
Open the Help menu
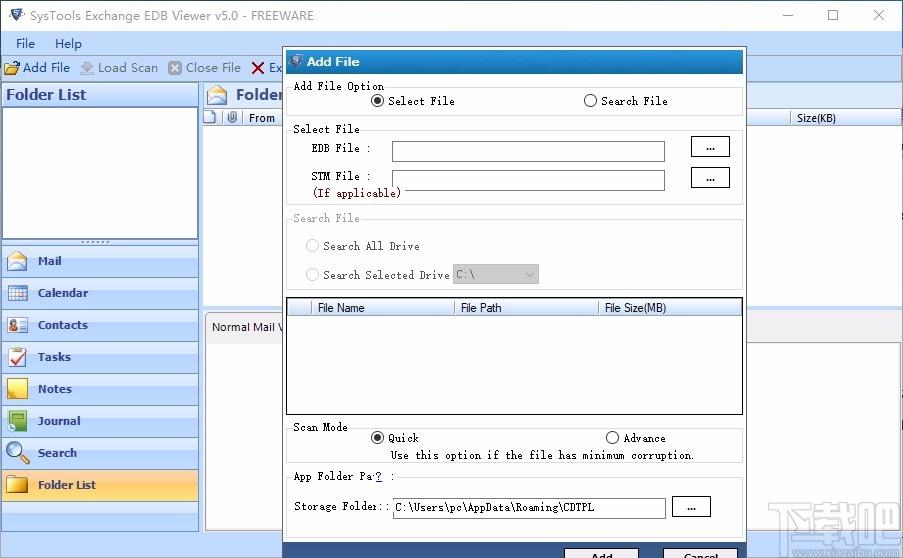click(x=68, y=43)
